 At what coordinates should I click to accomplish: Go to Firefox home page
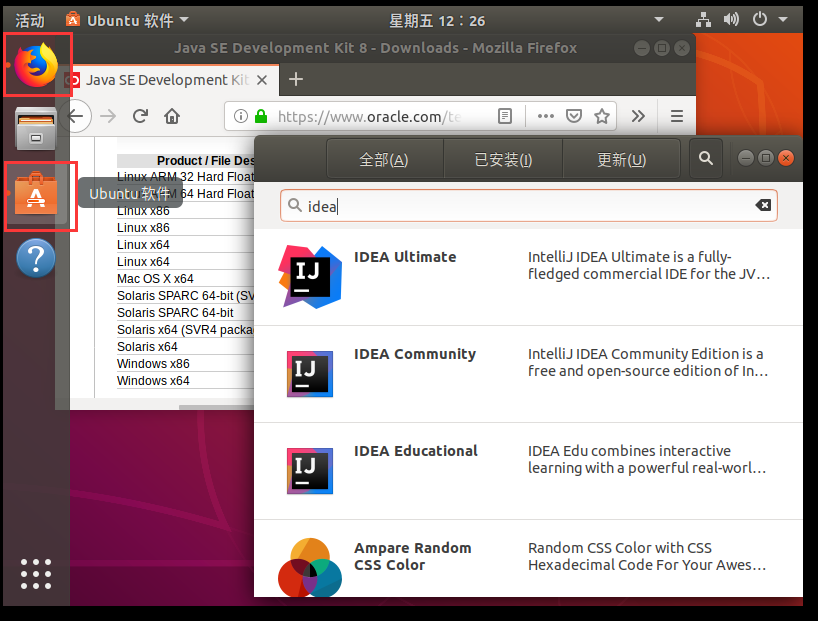172,116
